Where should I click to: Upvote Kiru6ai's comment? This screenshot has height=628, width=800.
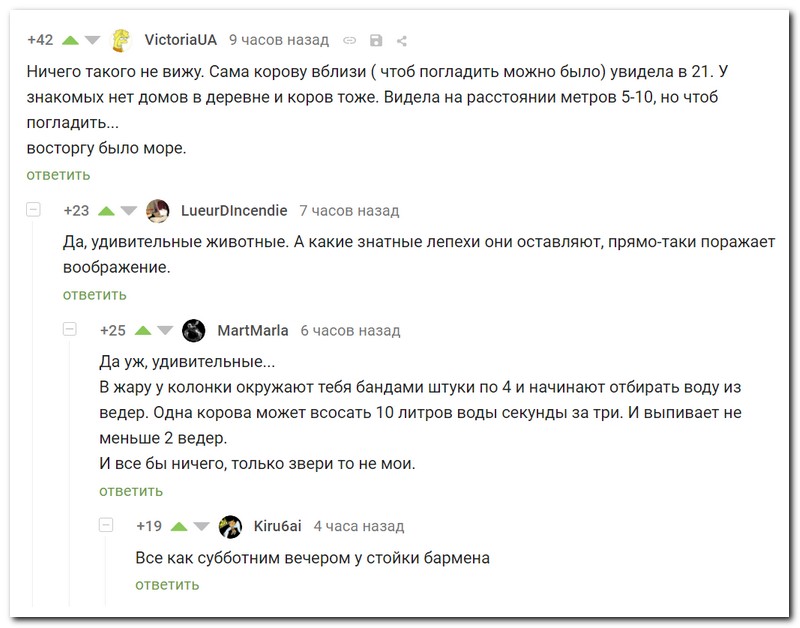[x=179, y=526]
